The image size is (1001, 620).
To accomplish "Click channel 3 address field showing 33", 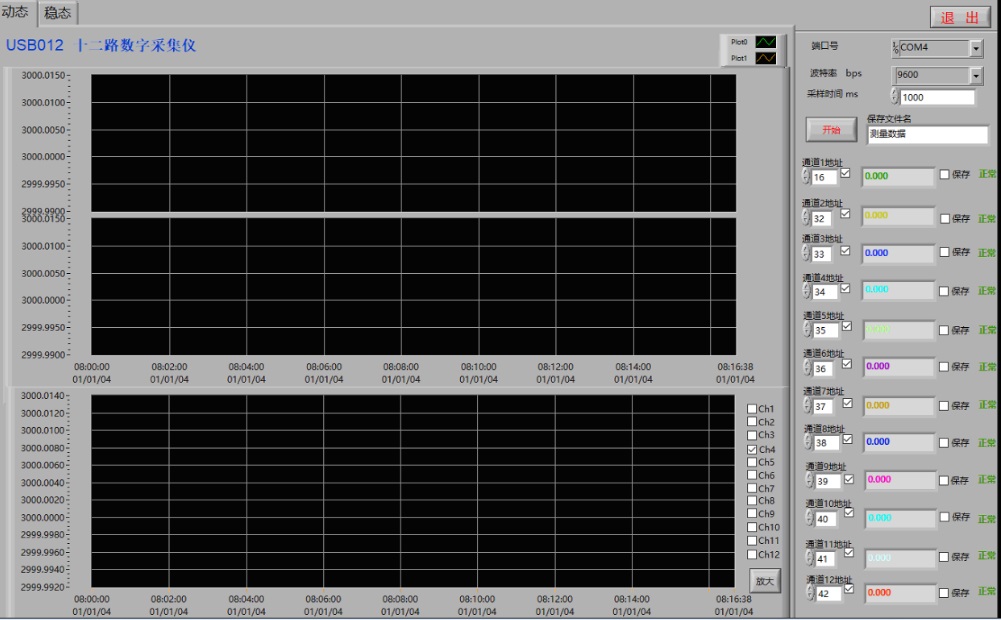I will (x=824, y=253).
